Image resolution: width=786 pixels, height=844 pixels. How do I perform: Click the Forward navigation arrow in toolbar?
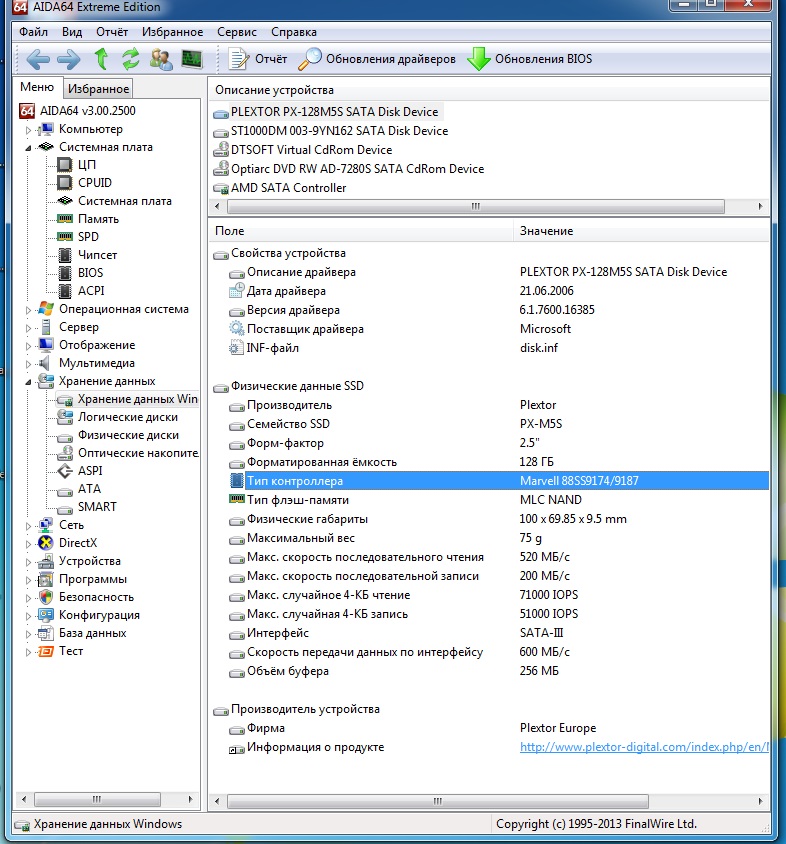[x=69, y=59]
